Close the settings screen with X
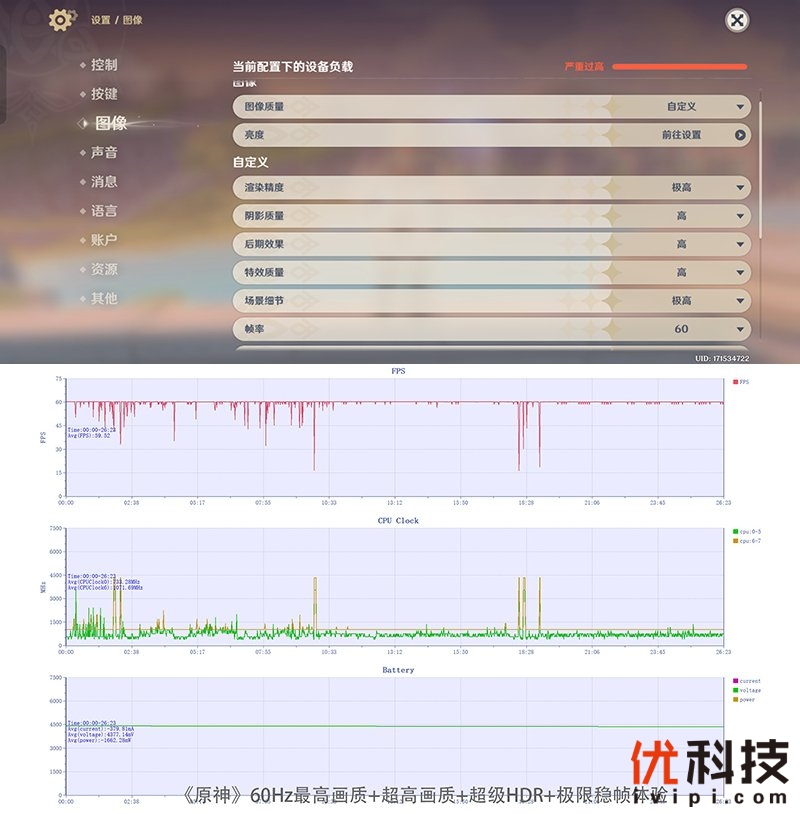 [x=737, y=20]
